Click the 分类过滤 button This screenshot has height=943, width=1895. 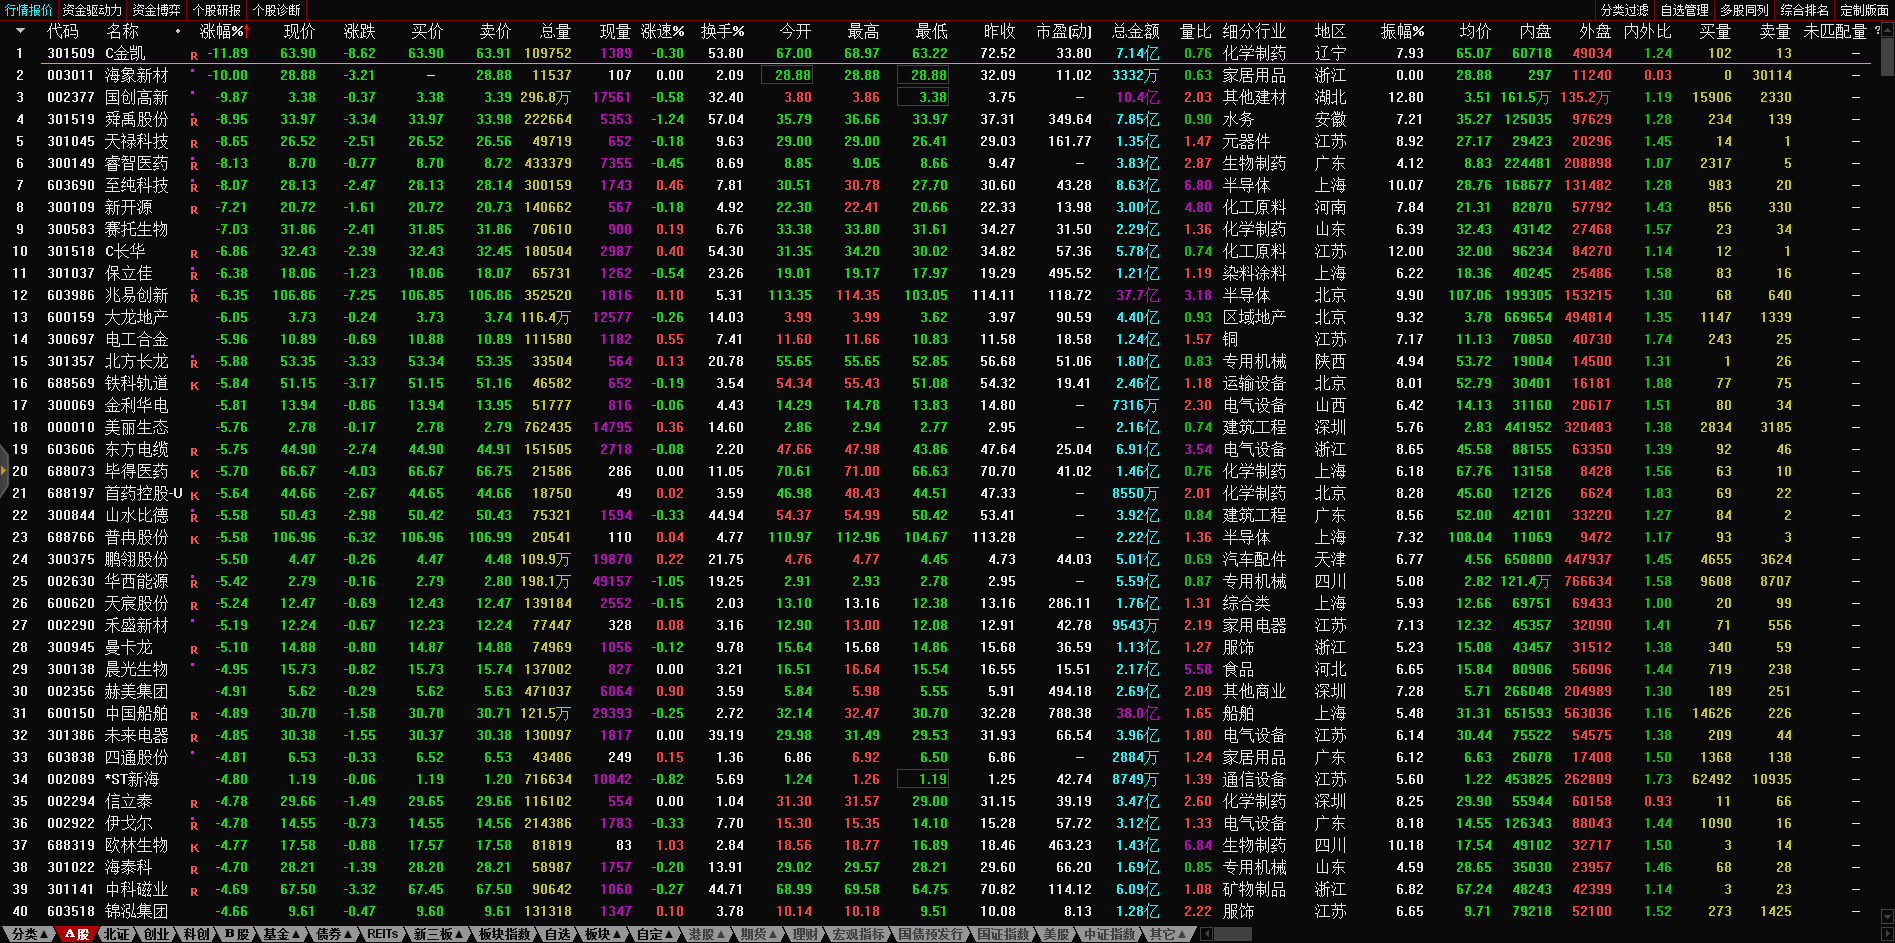click(x=1624, y=10)
